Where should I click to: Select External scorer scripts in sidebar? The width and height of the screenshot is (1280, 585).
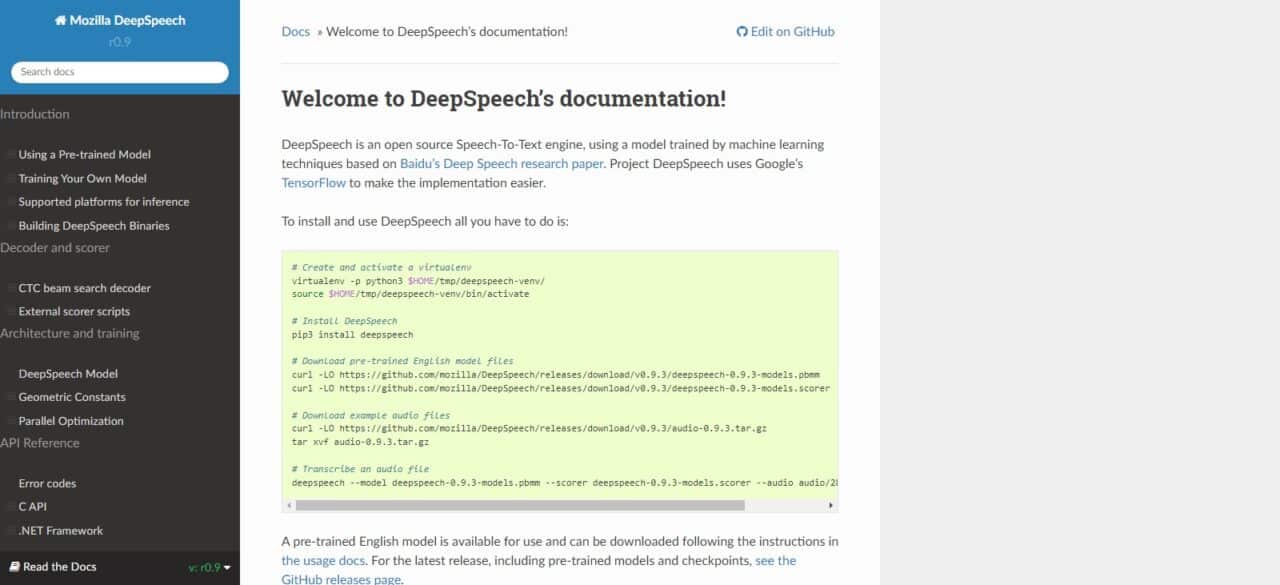pos(75,312)
